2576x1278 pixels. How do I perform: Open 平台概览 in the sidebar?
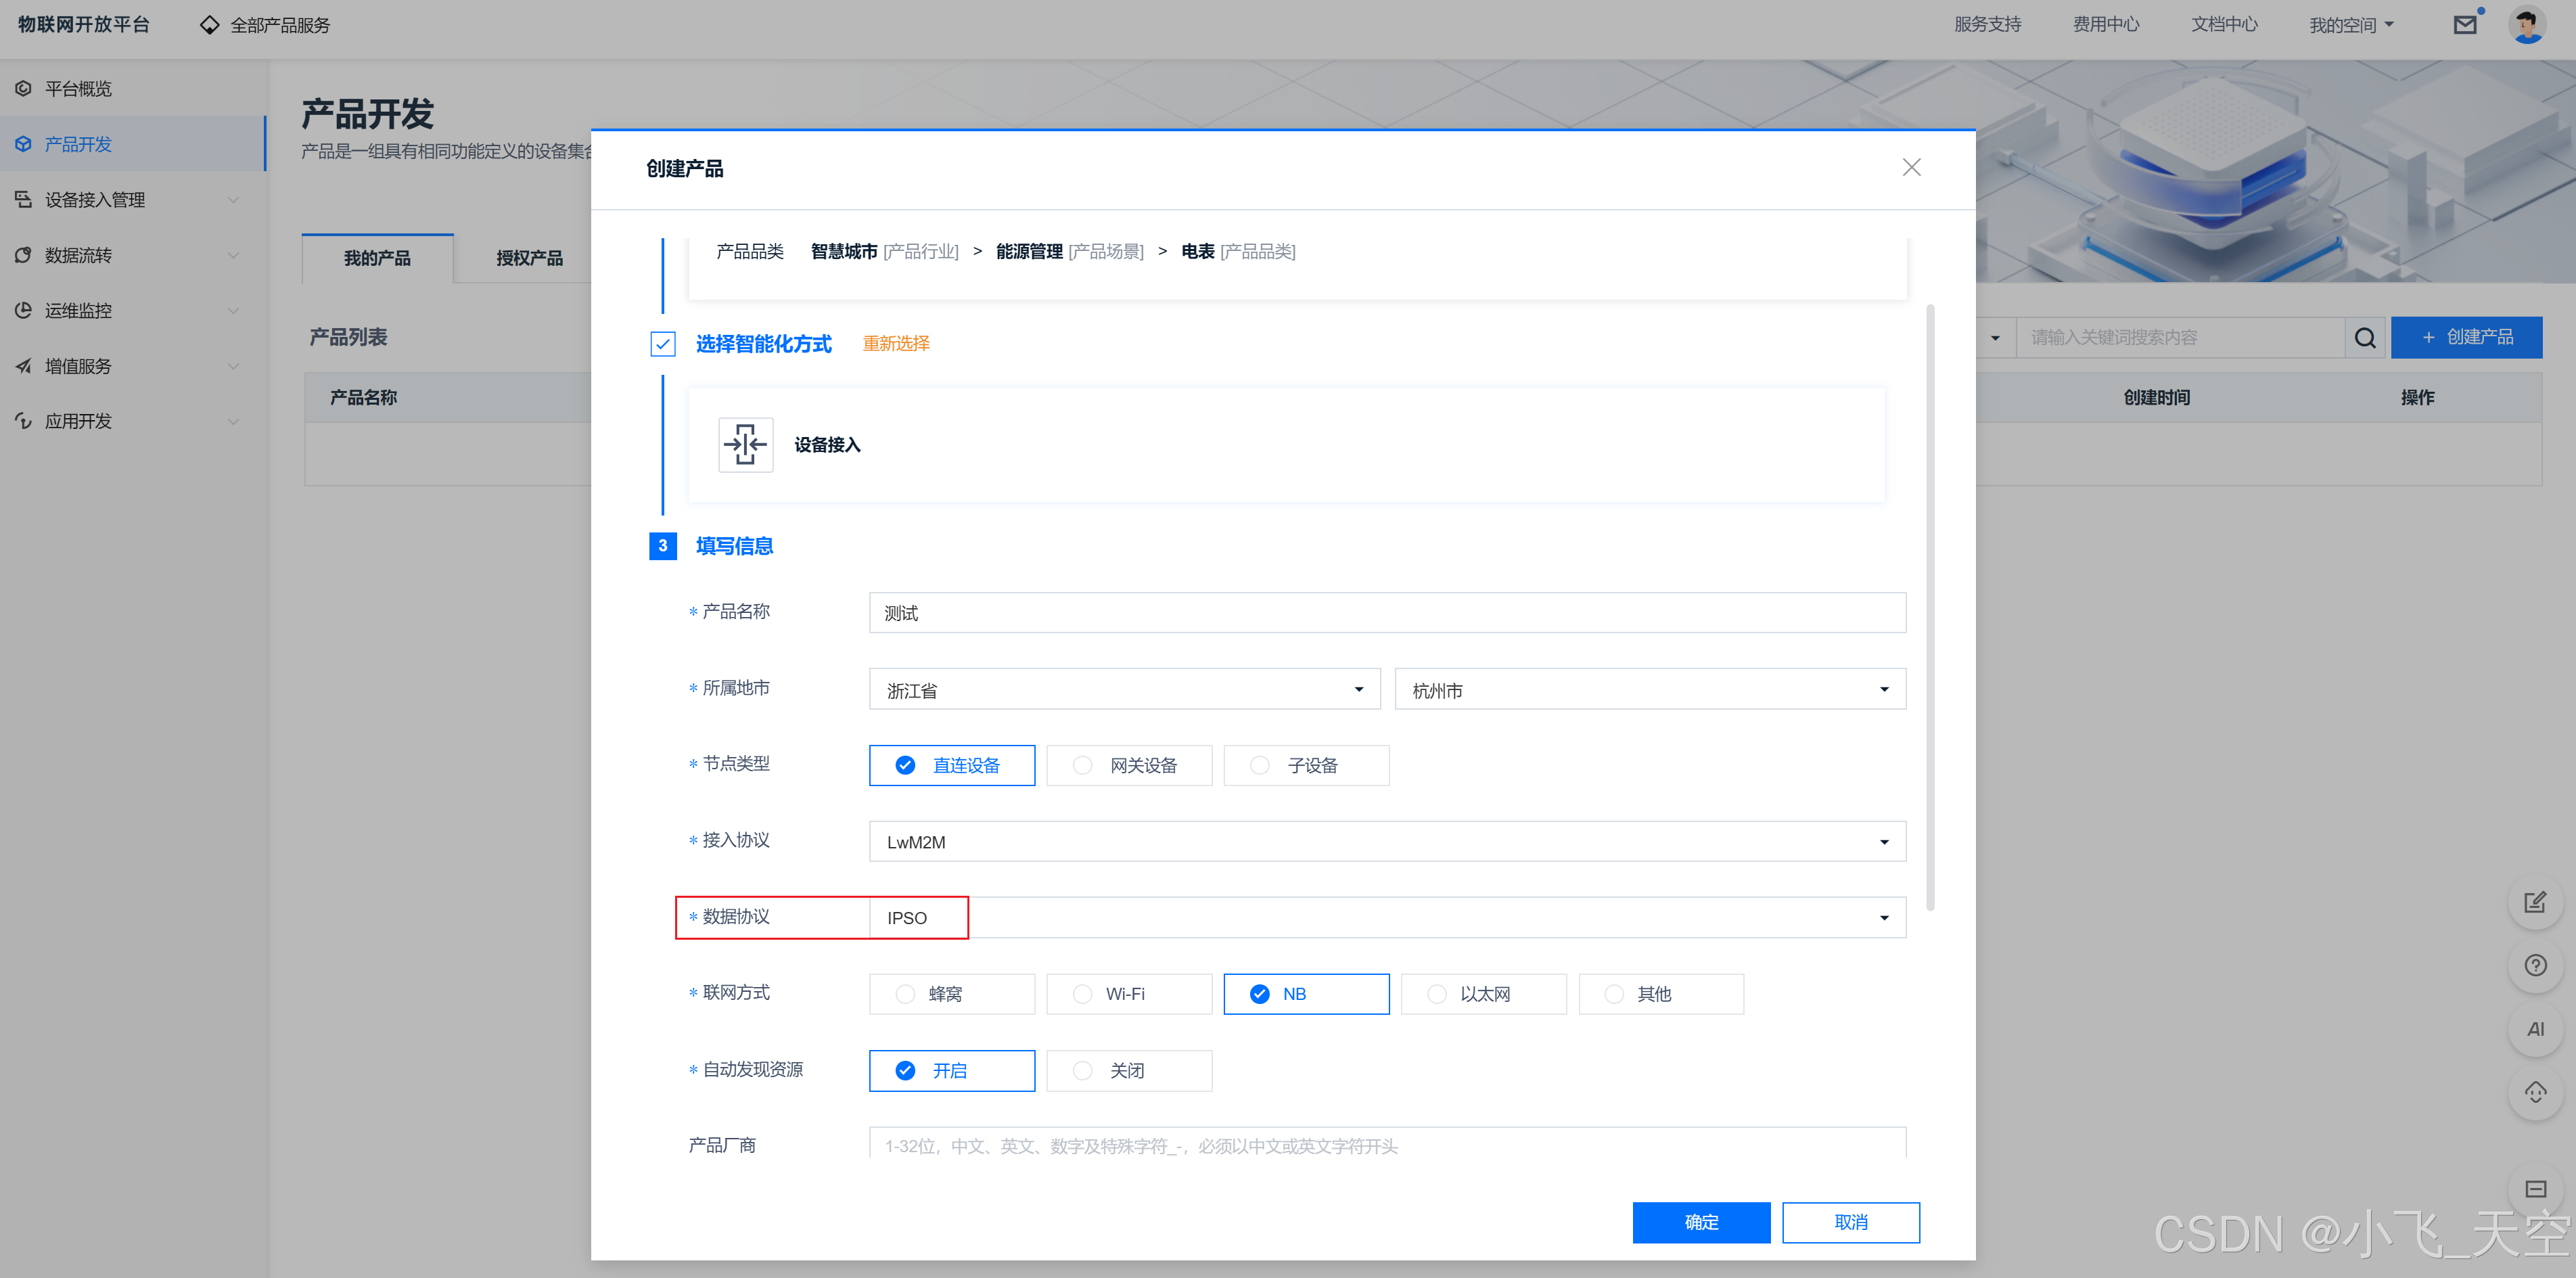click(x=79, y=89)
